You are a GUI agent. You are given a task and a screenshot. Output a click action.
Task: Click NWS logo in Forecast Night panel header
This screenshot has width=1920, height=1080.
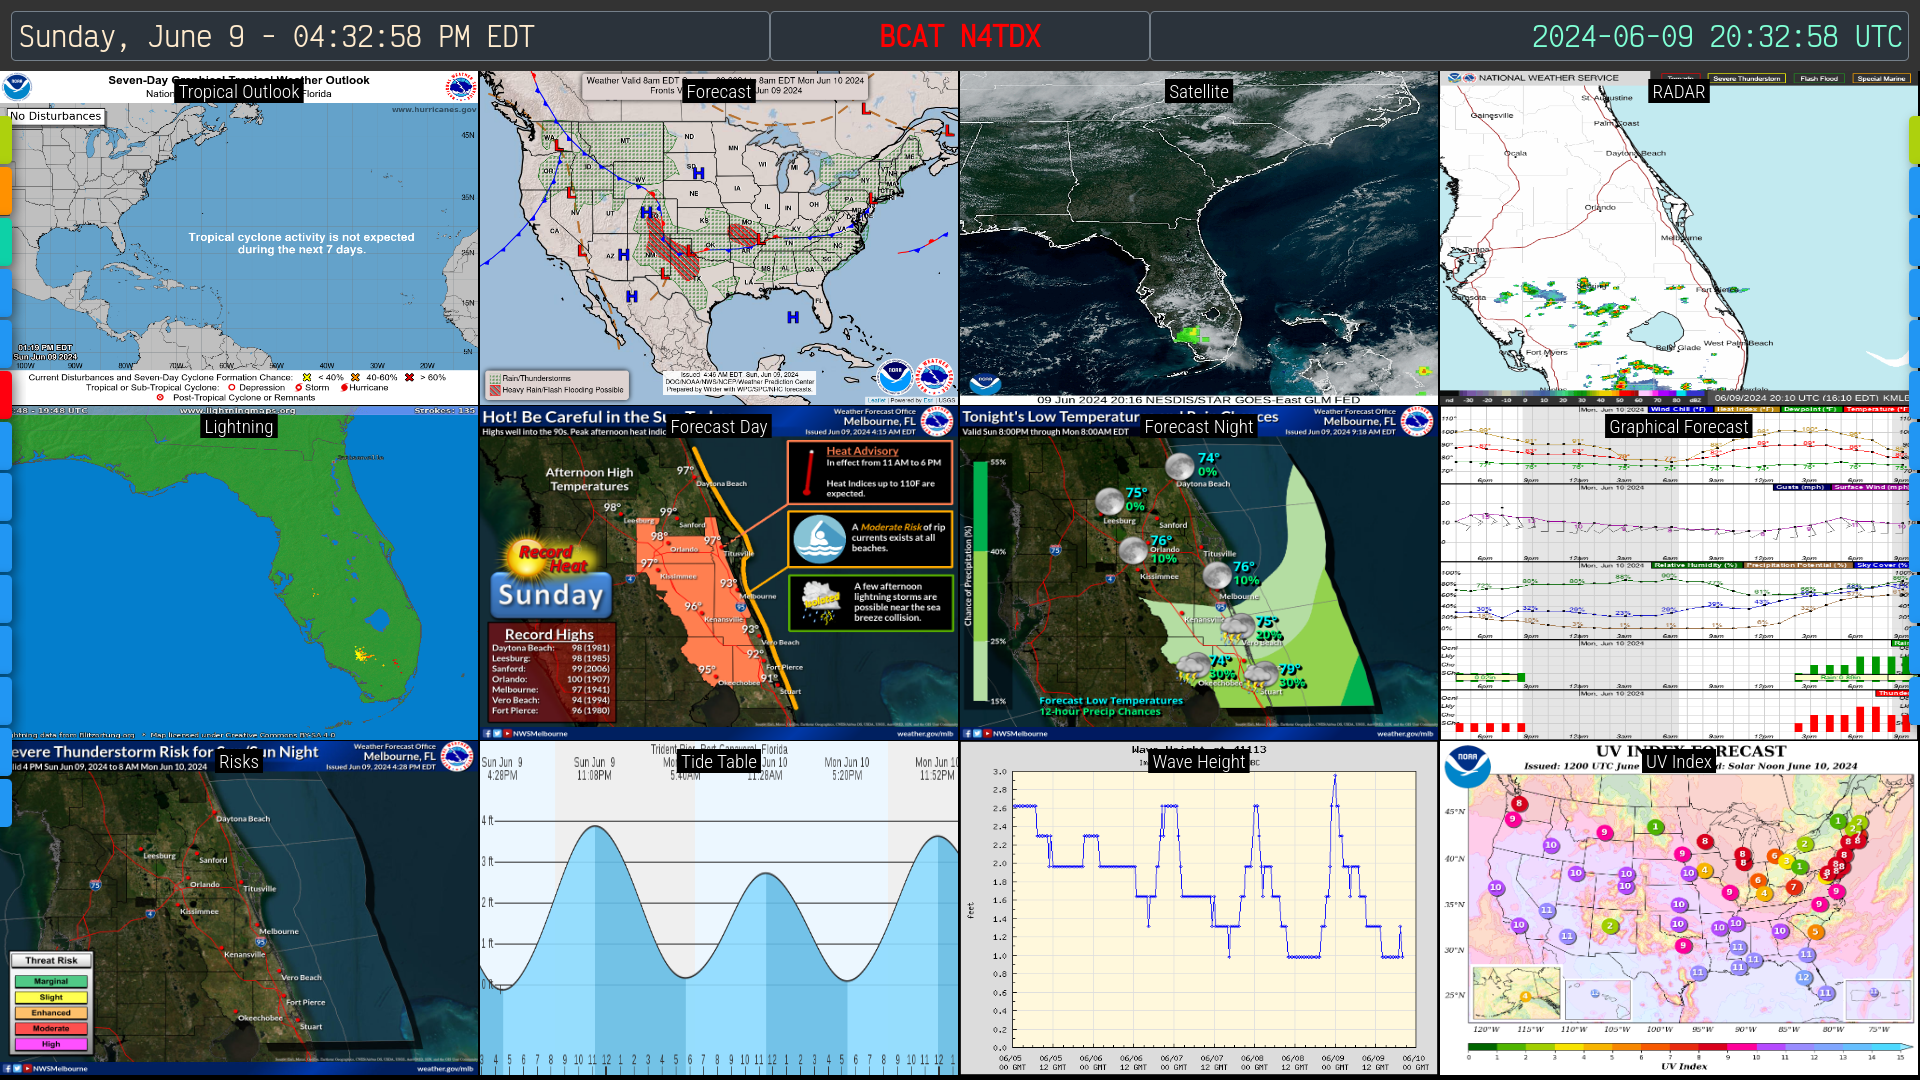1416,421
